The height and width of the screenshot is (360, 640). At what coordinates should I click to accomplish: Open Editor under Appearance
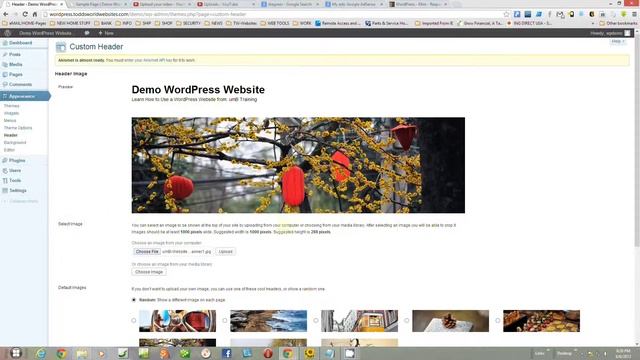tap(9, 150)
